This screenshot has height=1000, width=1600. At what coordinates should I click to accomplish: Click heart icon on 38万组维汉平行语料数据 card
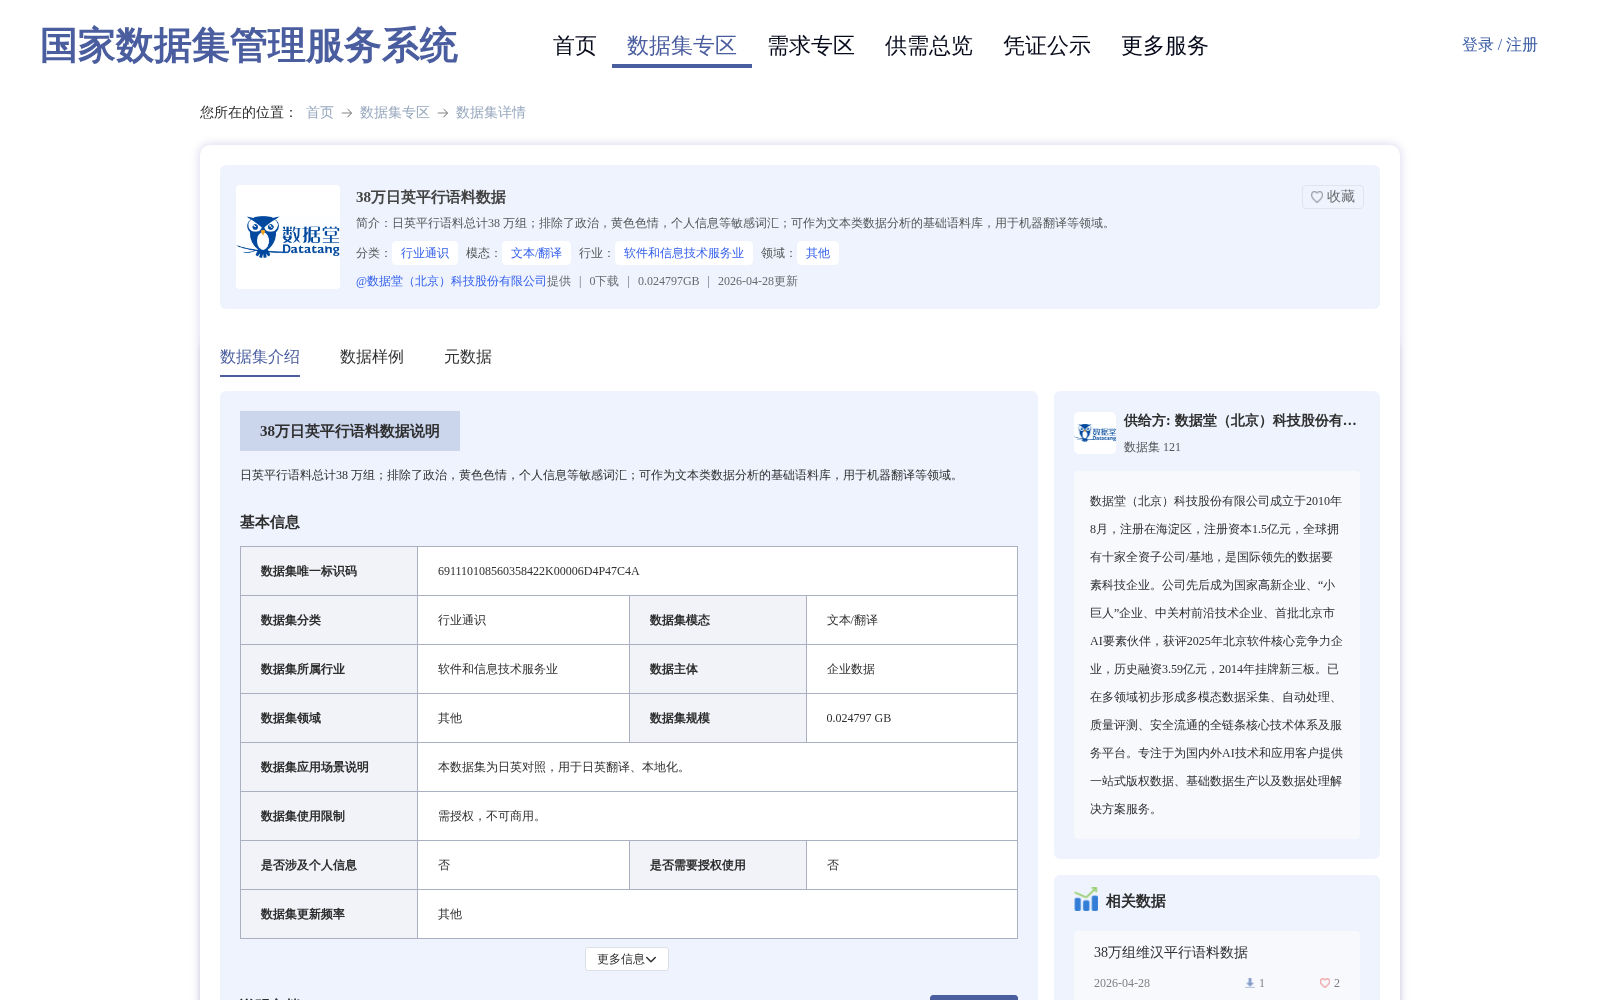[x=1324, y=983]
